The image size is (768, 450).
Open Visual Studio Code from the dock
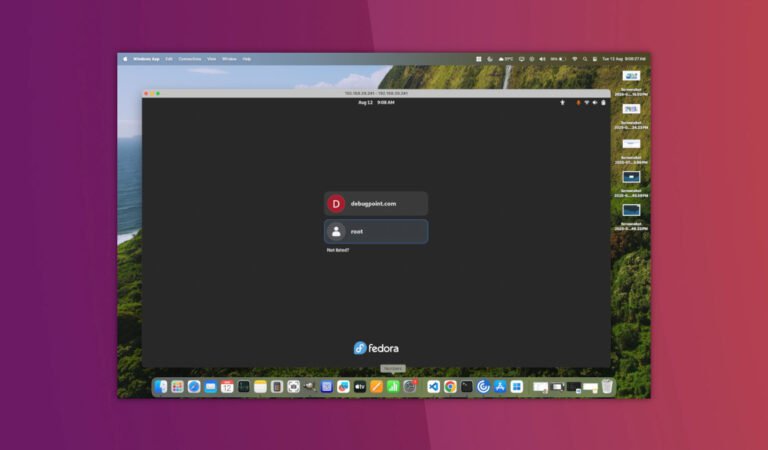(x=433, y=386)
